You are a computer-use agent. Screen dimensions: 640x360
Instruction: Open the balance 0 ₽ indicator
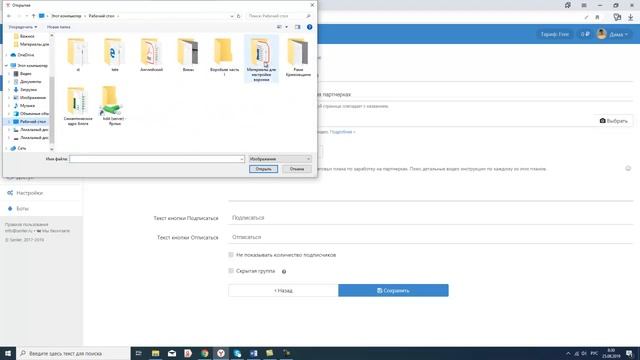[x=585, y=34]
